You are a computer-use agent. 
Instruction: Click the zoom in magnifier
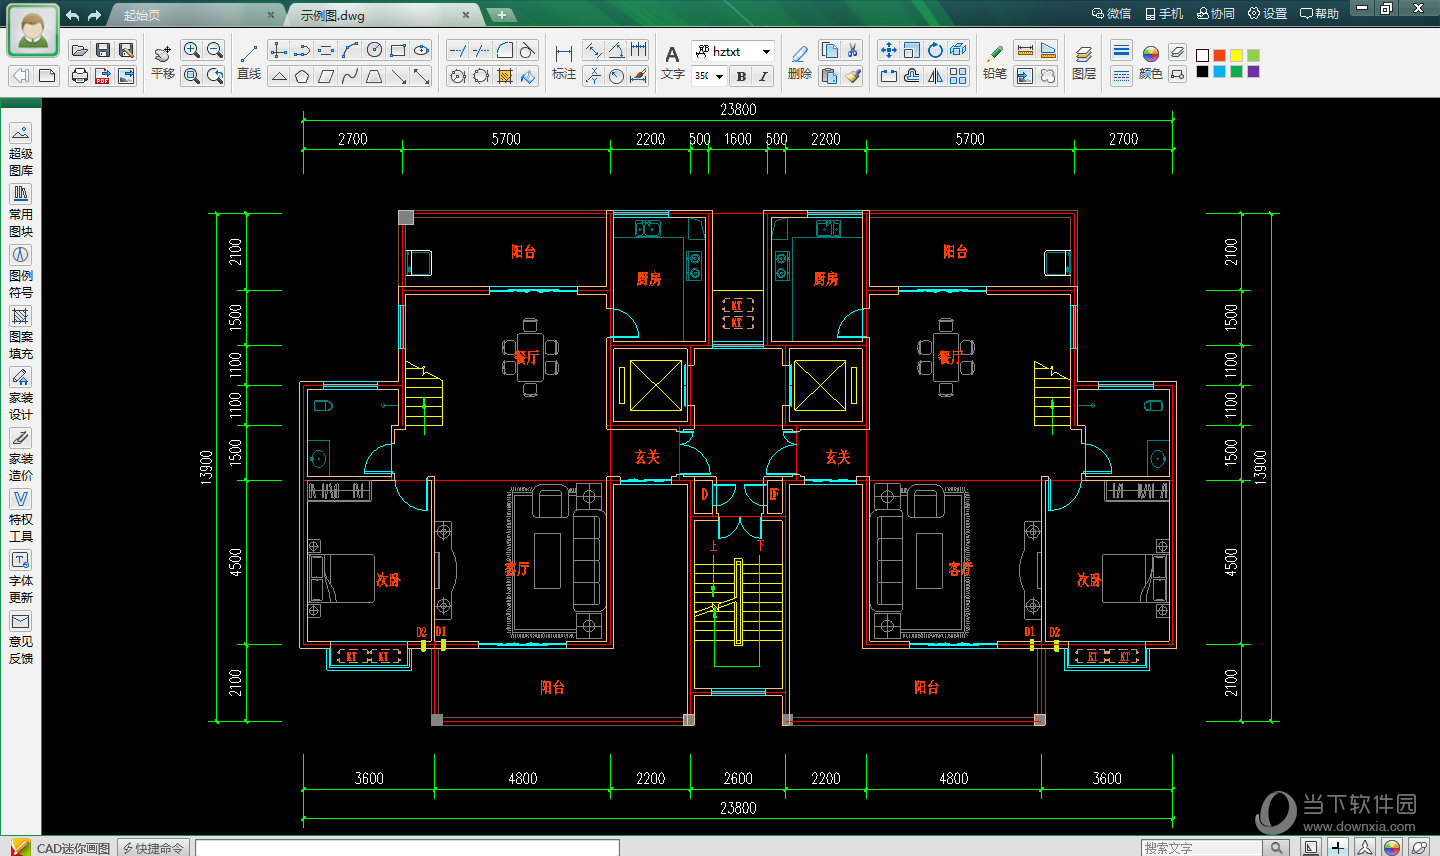[192, 50]
